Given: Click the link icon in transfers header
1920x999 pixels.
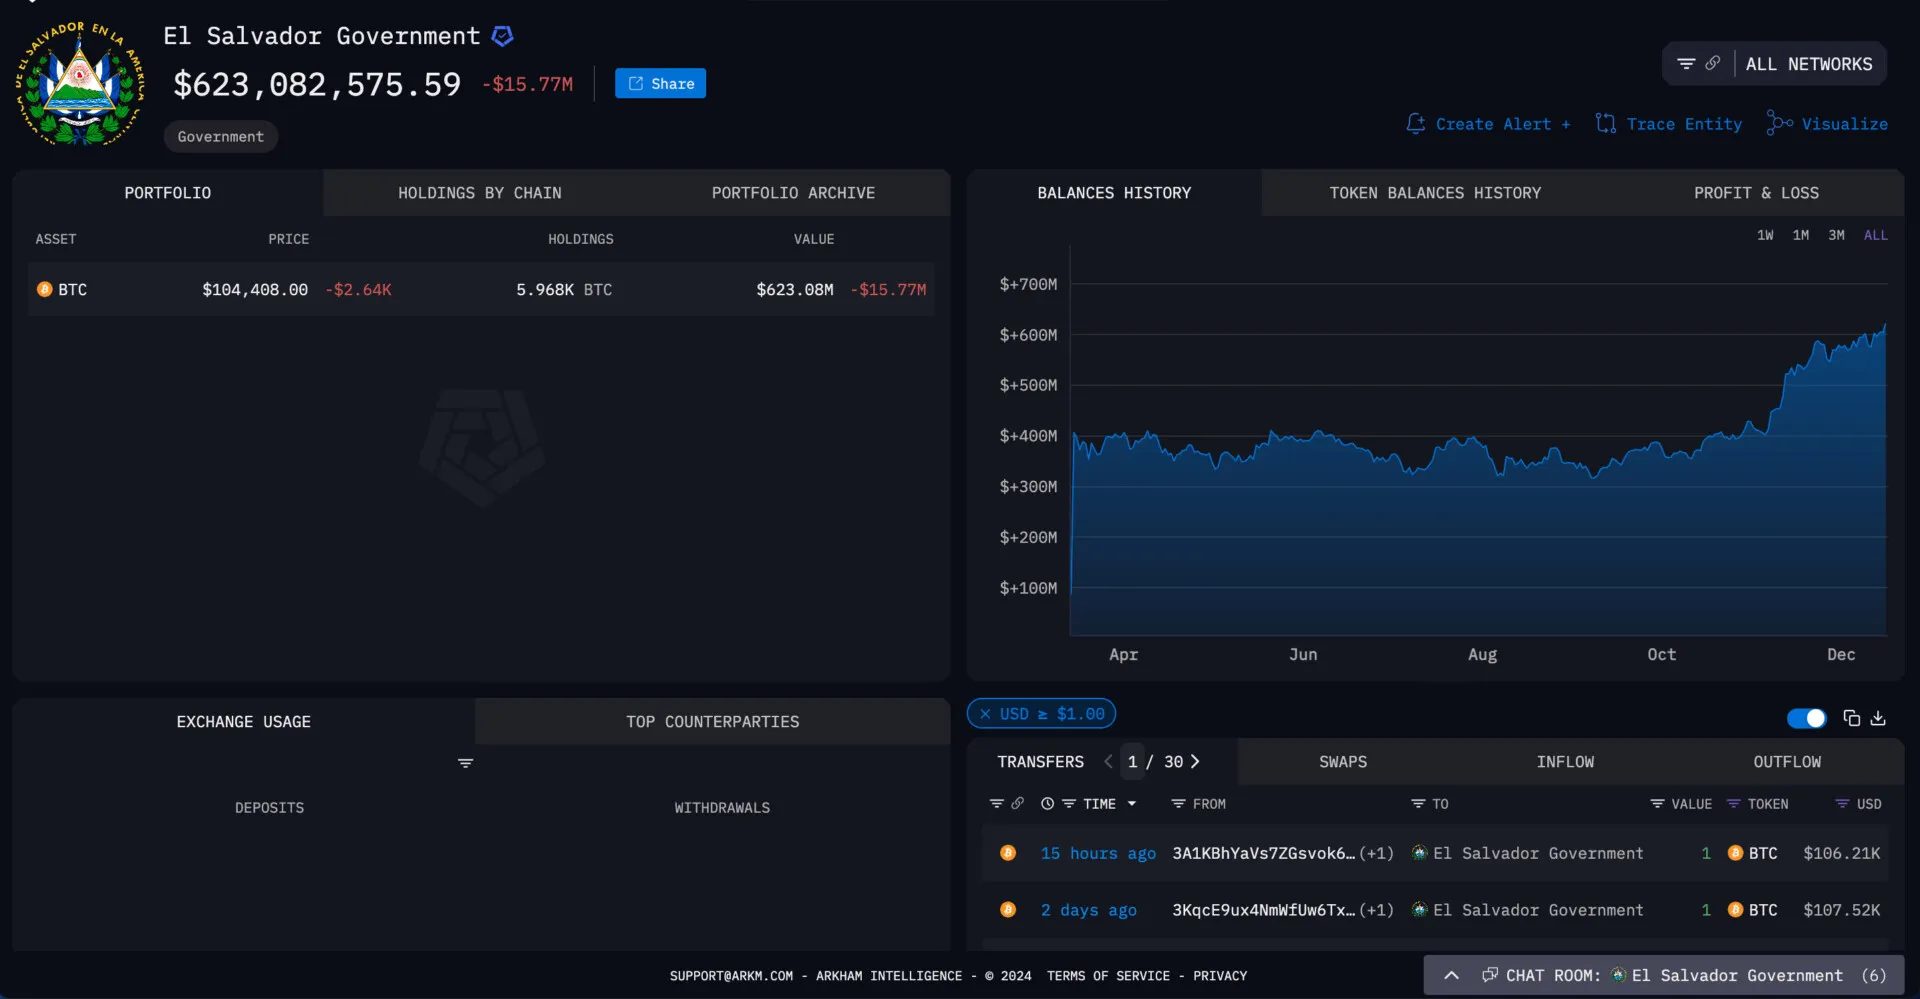Looking at the screenshot, I should click(x=1017, y=804).
